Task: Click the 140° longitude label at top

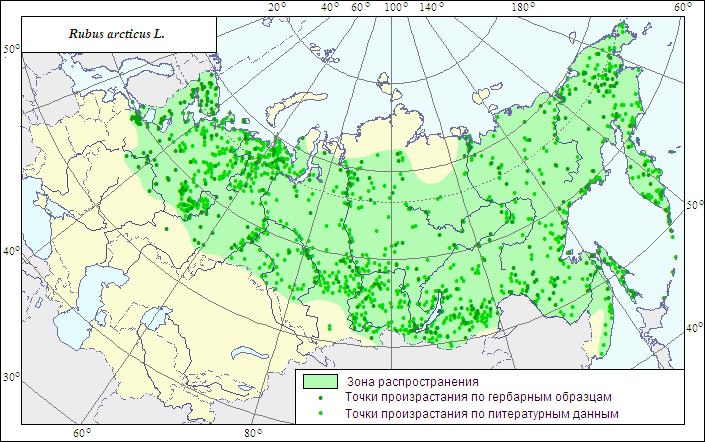Action: pos(432,7)
